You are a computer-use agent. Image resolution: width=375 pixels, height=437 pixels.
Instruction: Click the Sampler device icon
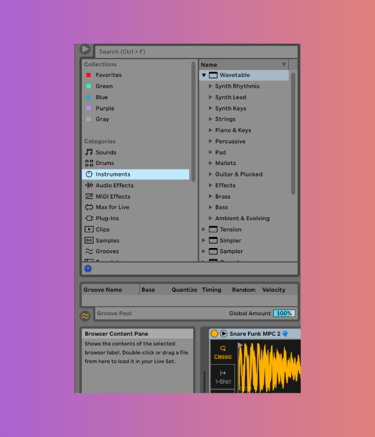213,251
